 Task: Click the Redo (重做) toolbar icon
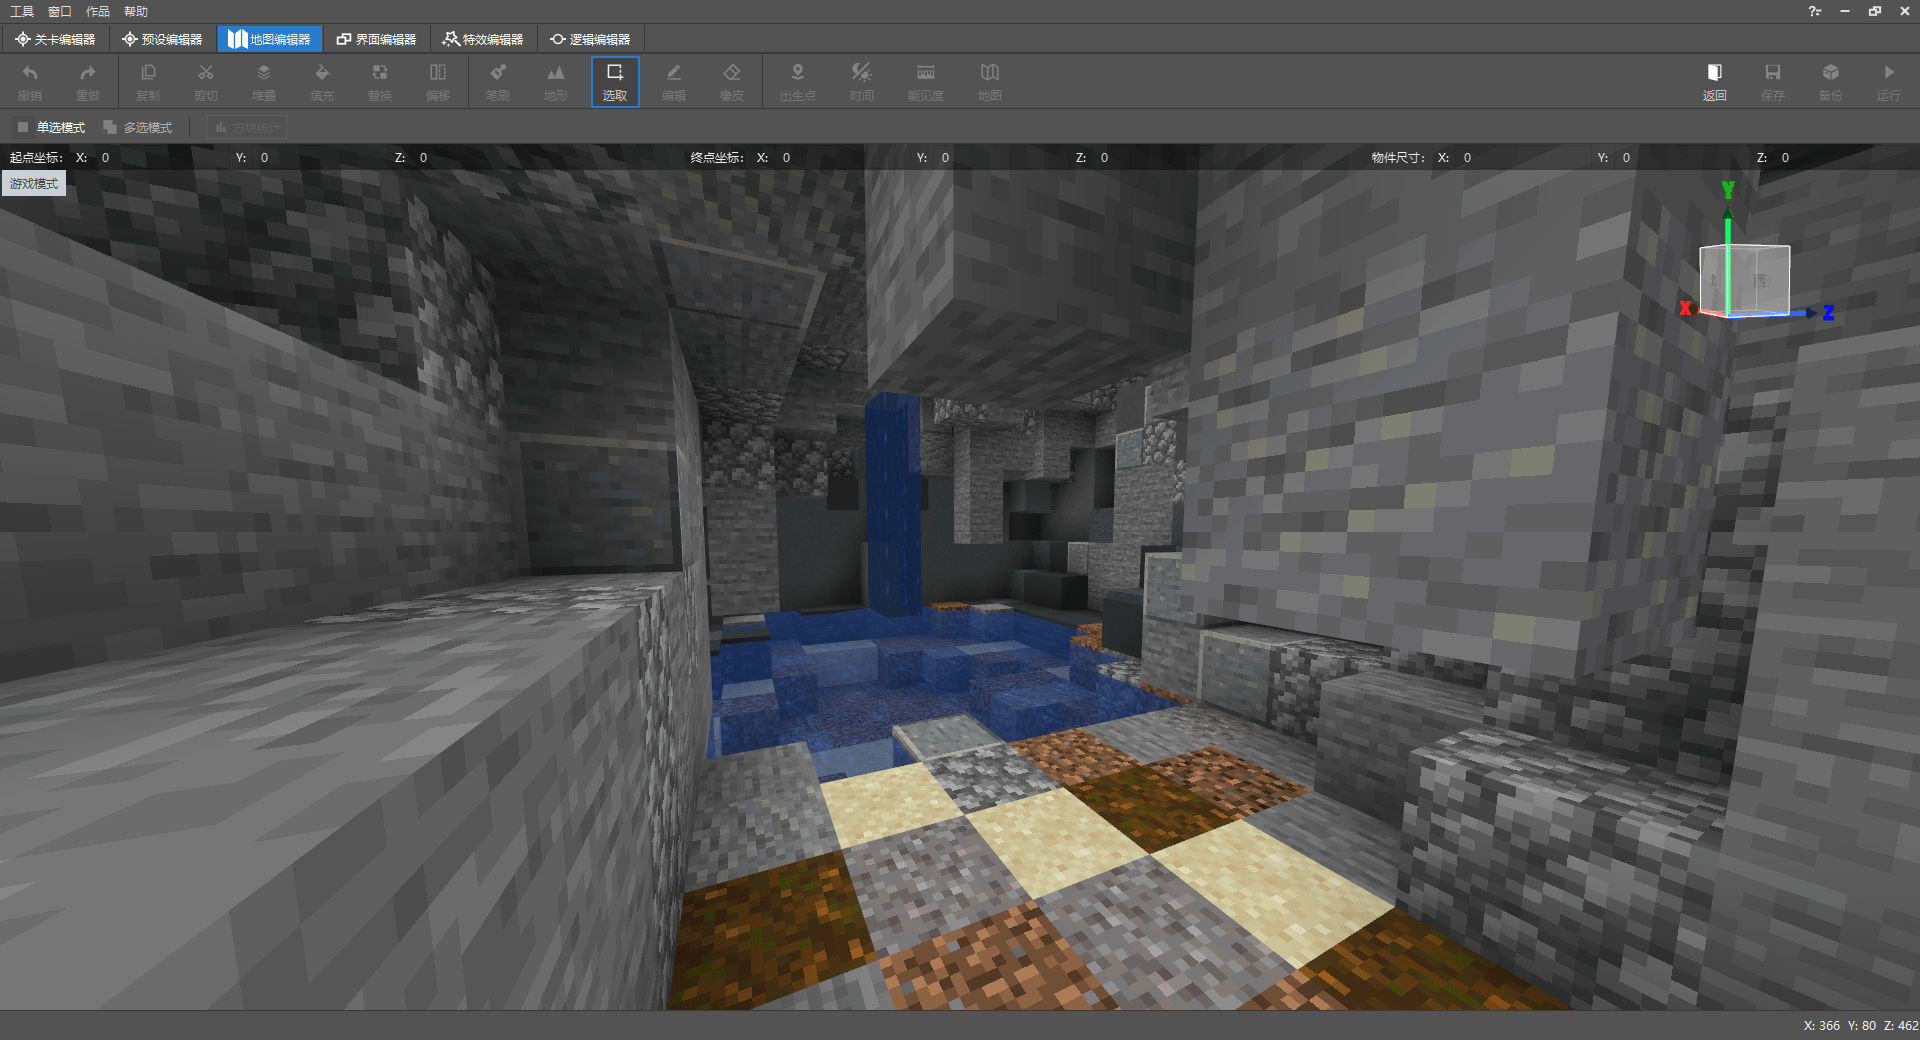(88, 81)
